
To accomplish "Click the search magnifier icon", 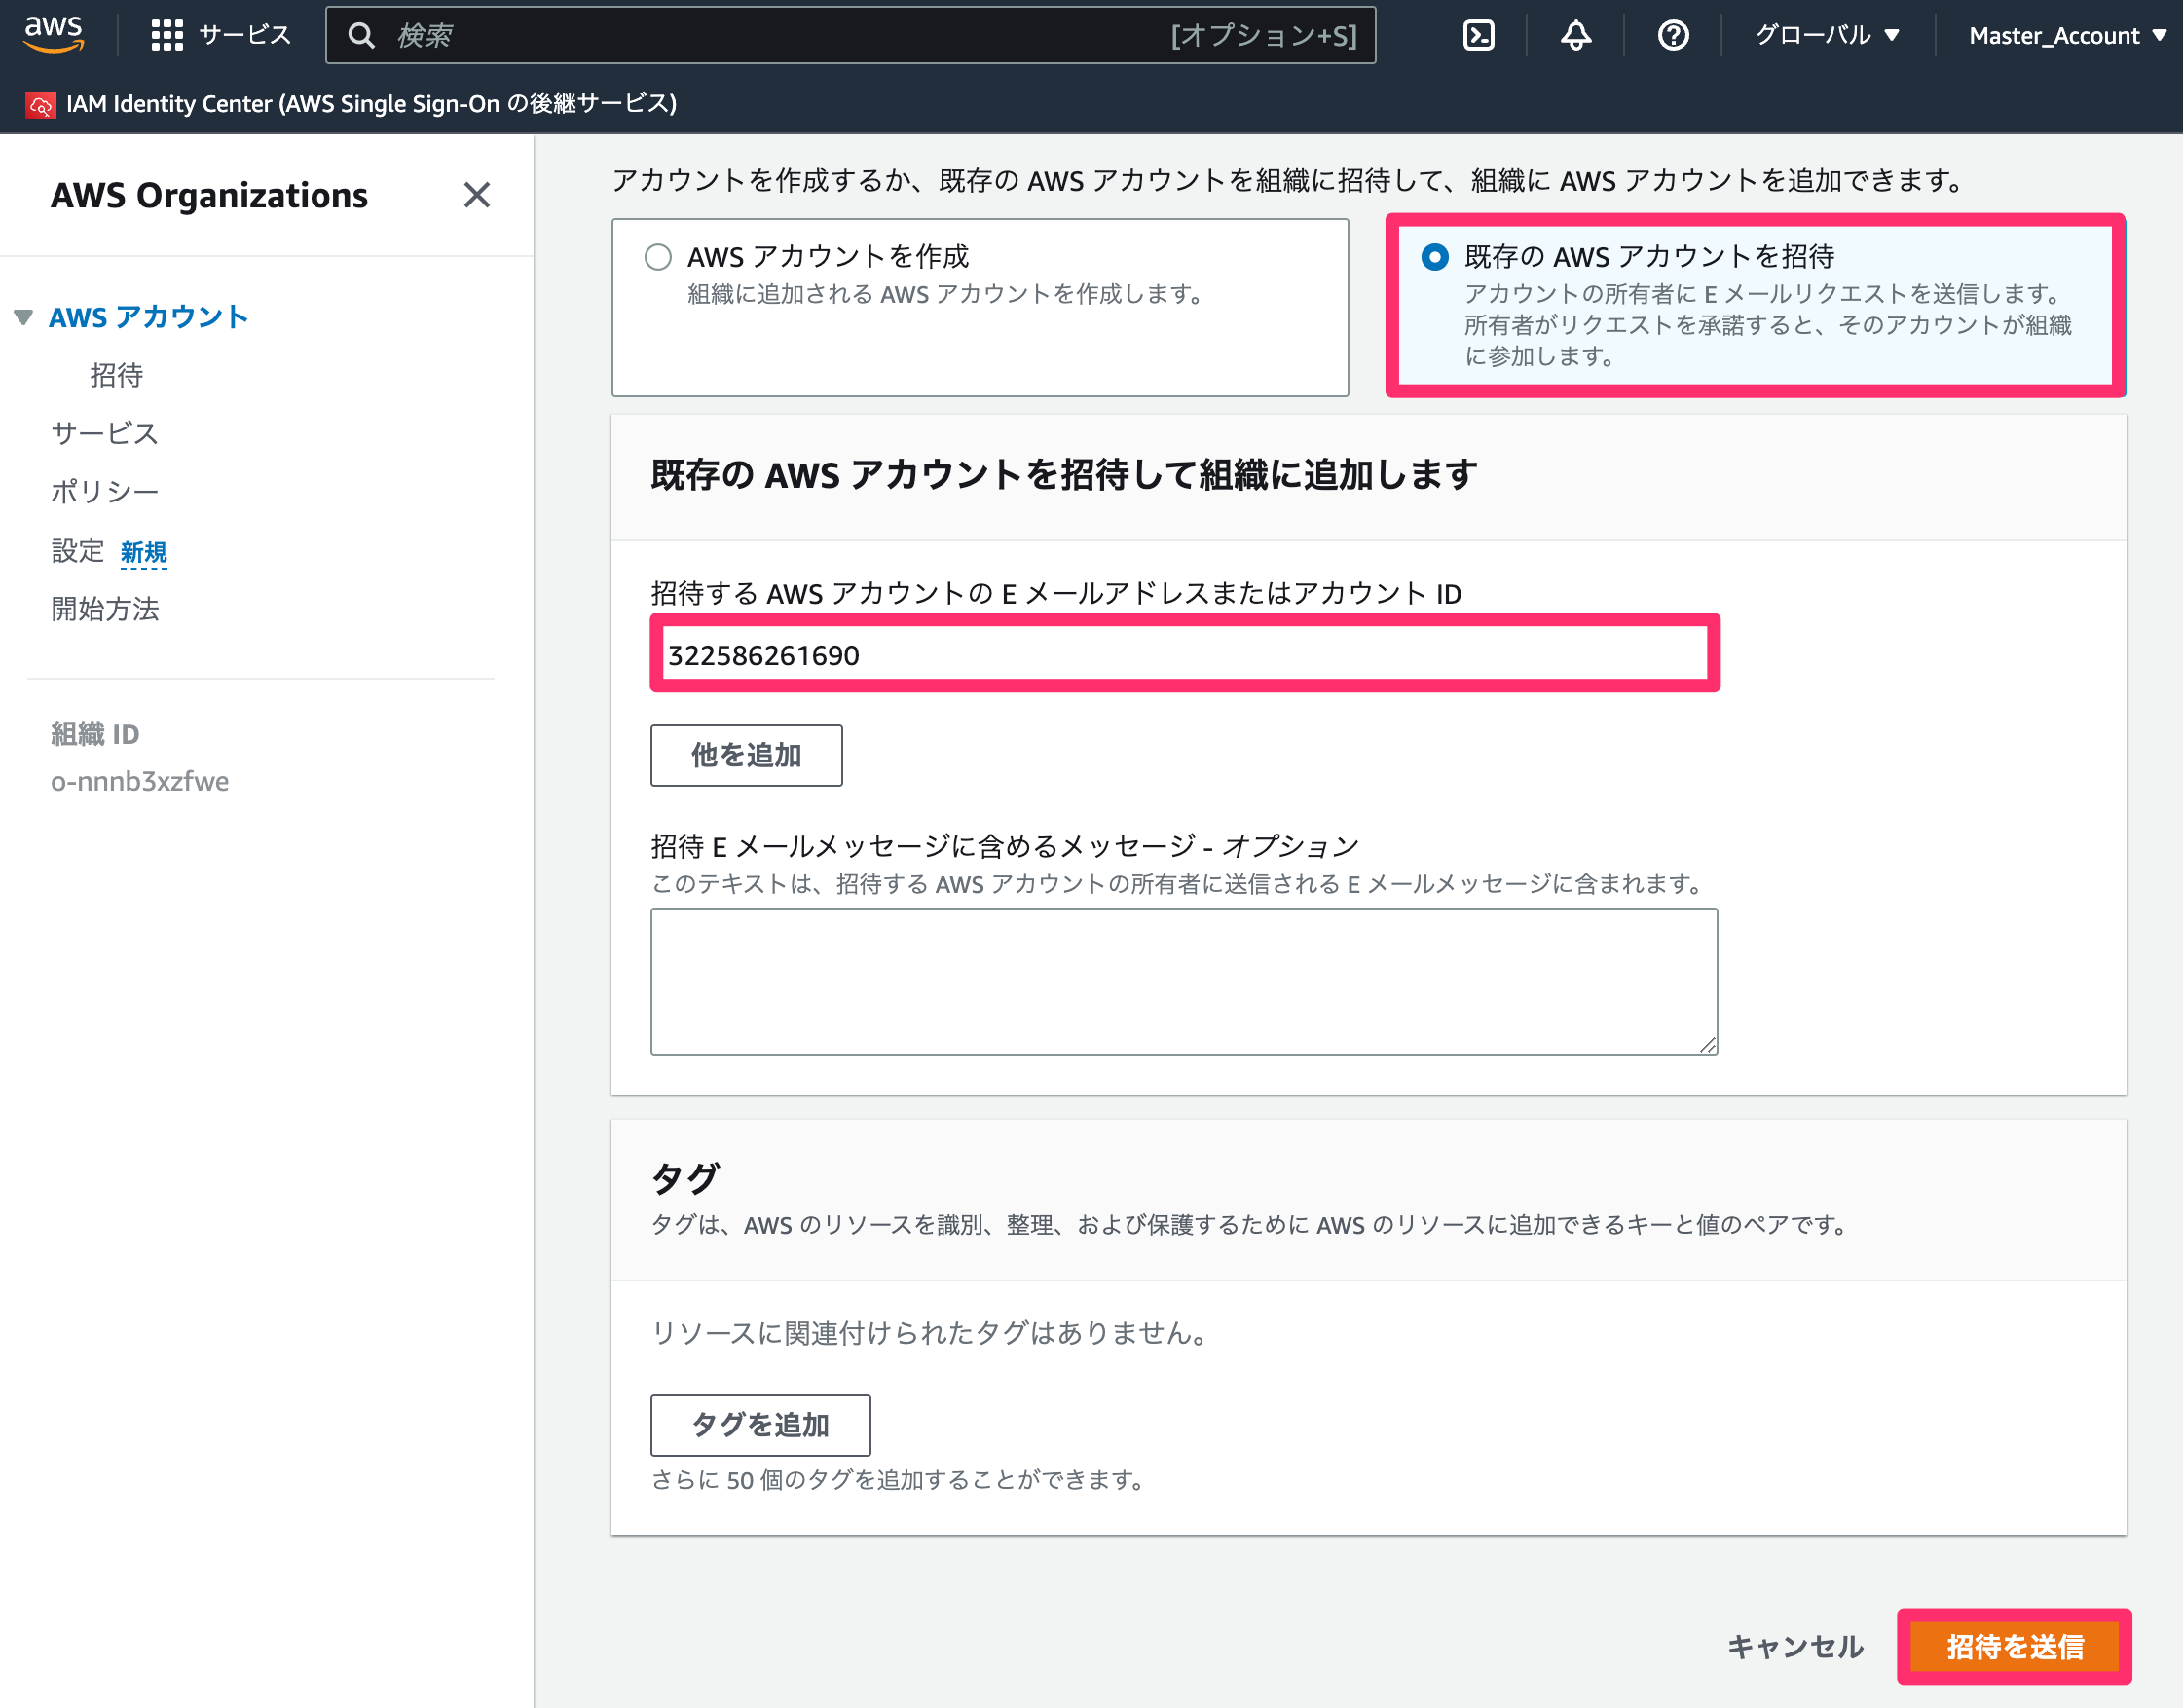I will click(x=362, y=36).
